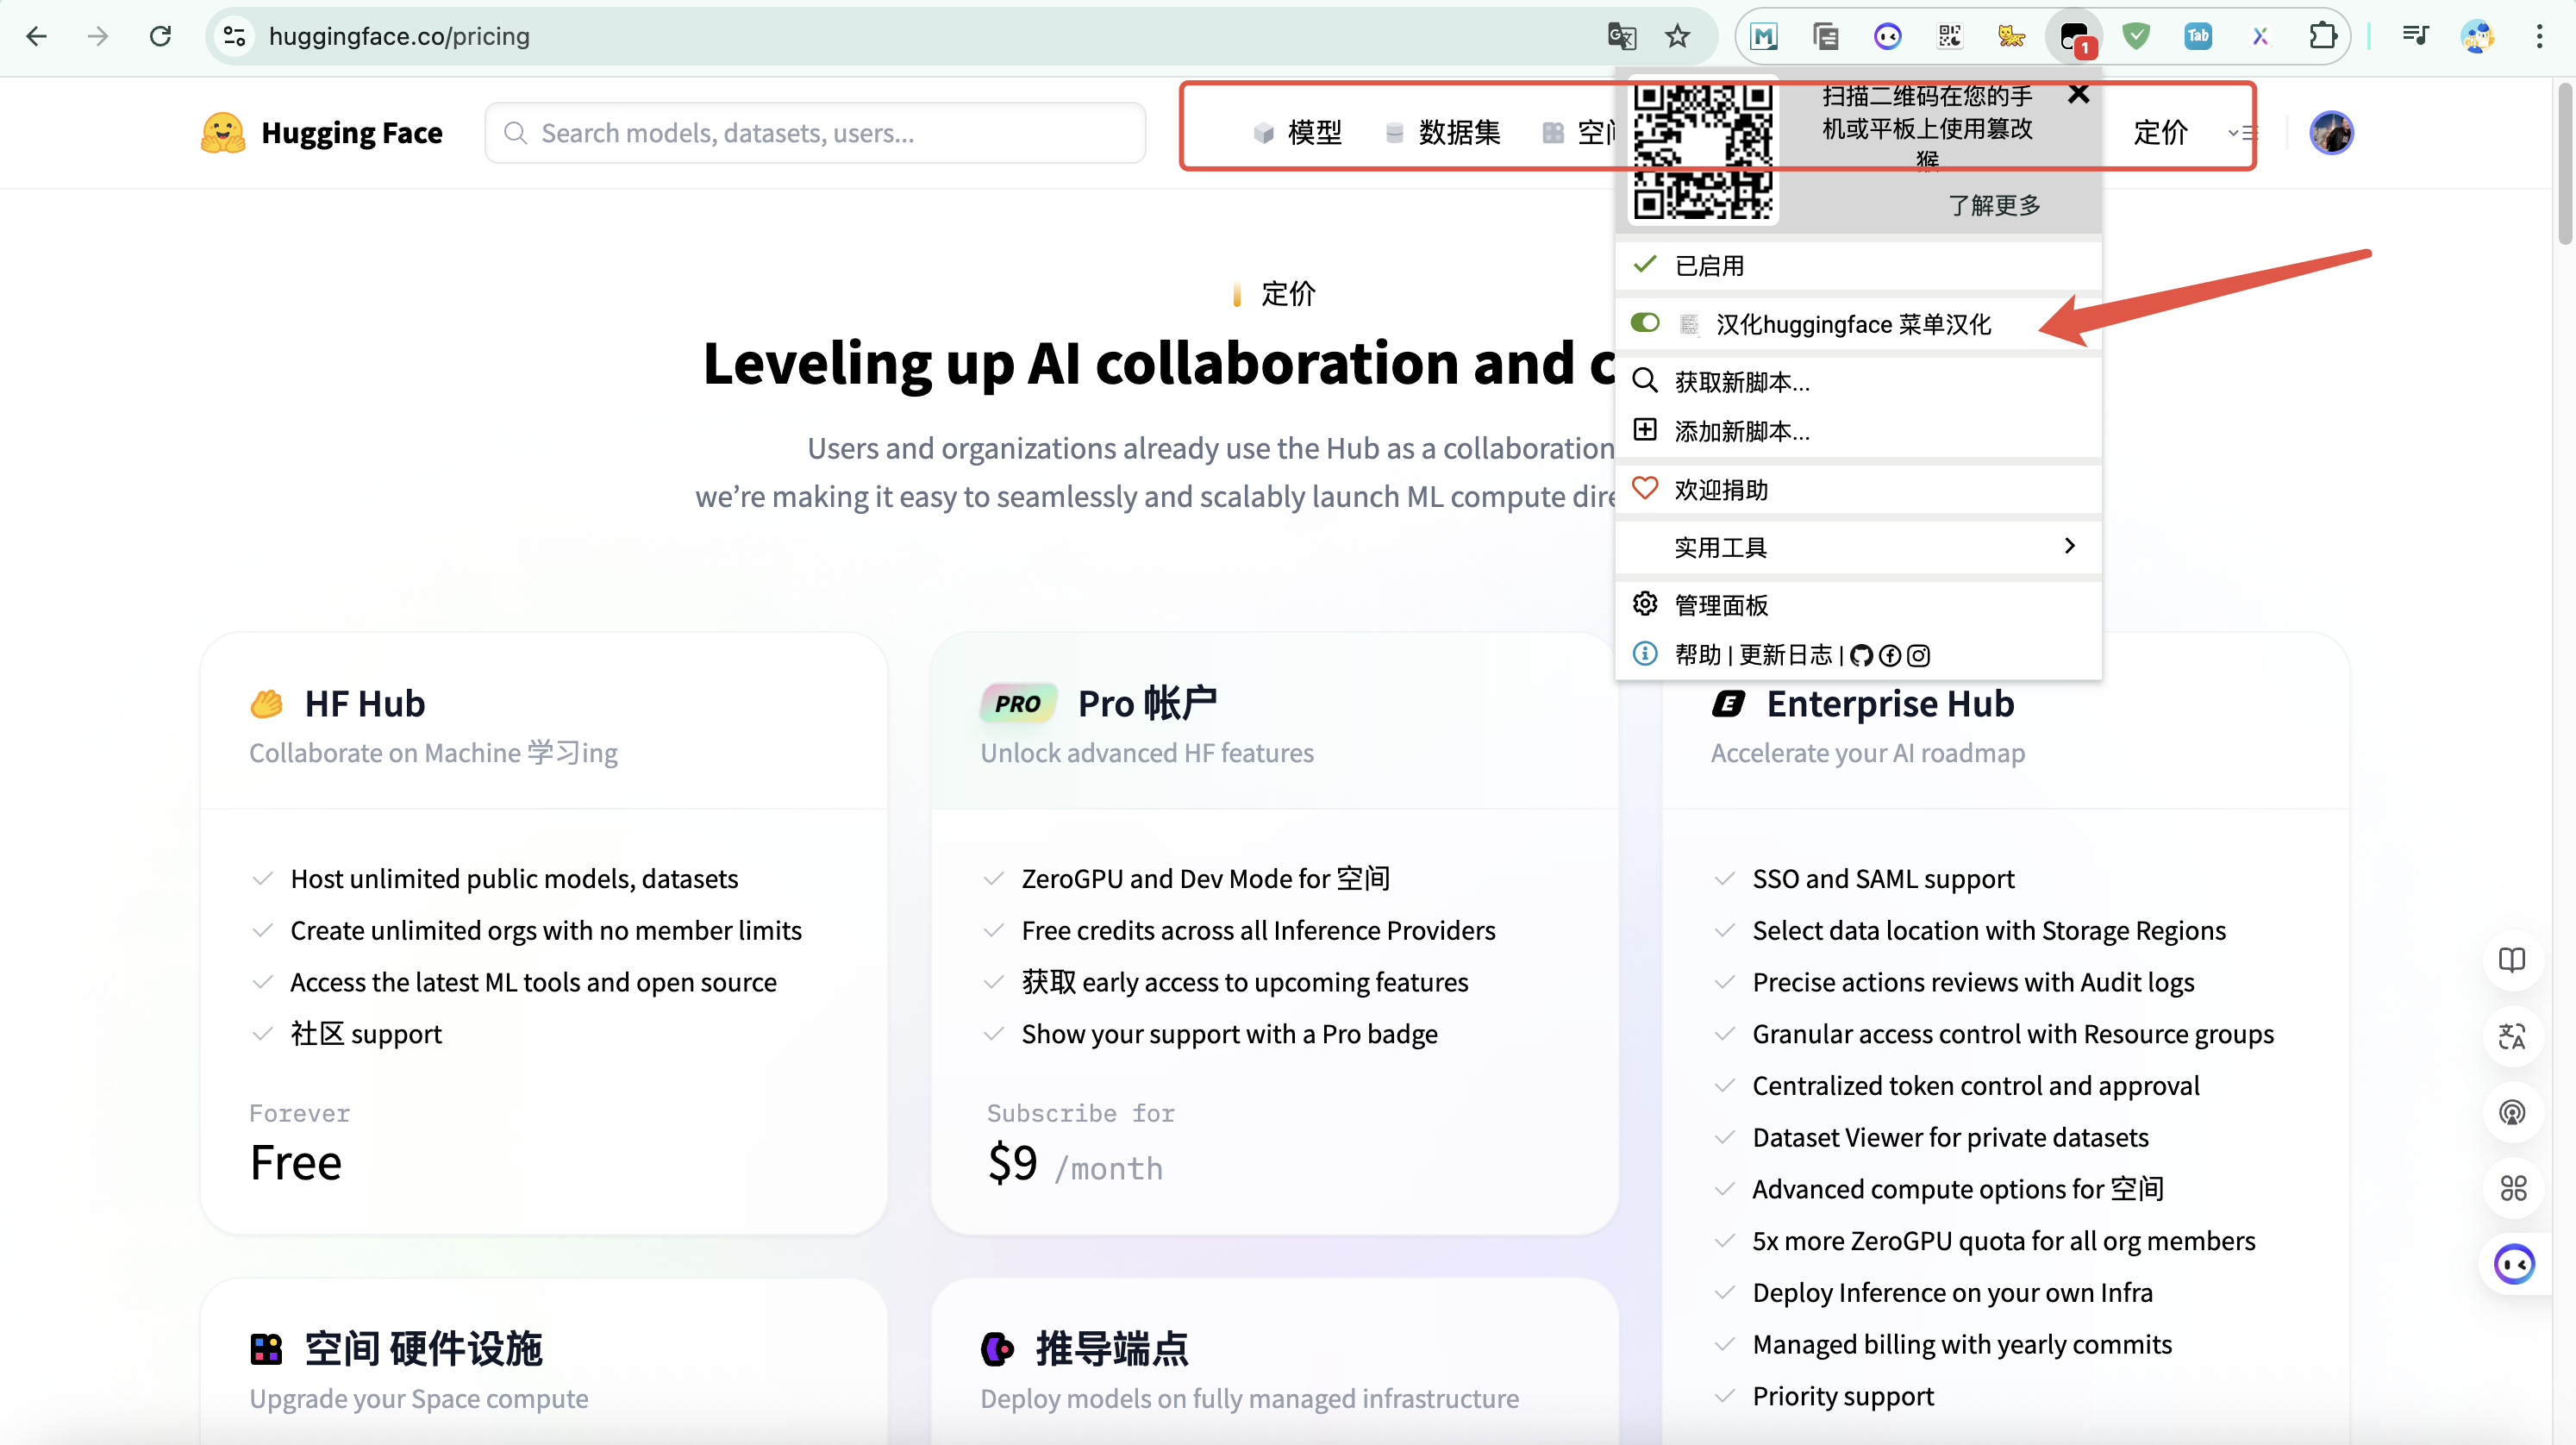
Task: Click the Hugging Face logo
Action: point(322,132)
